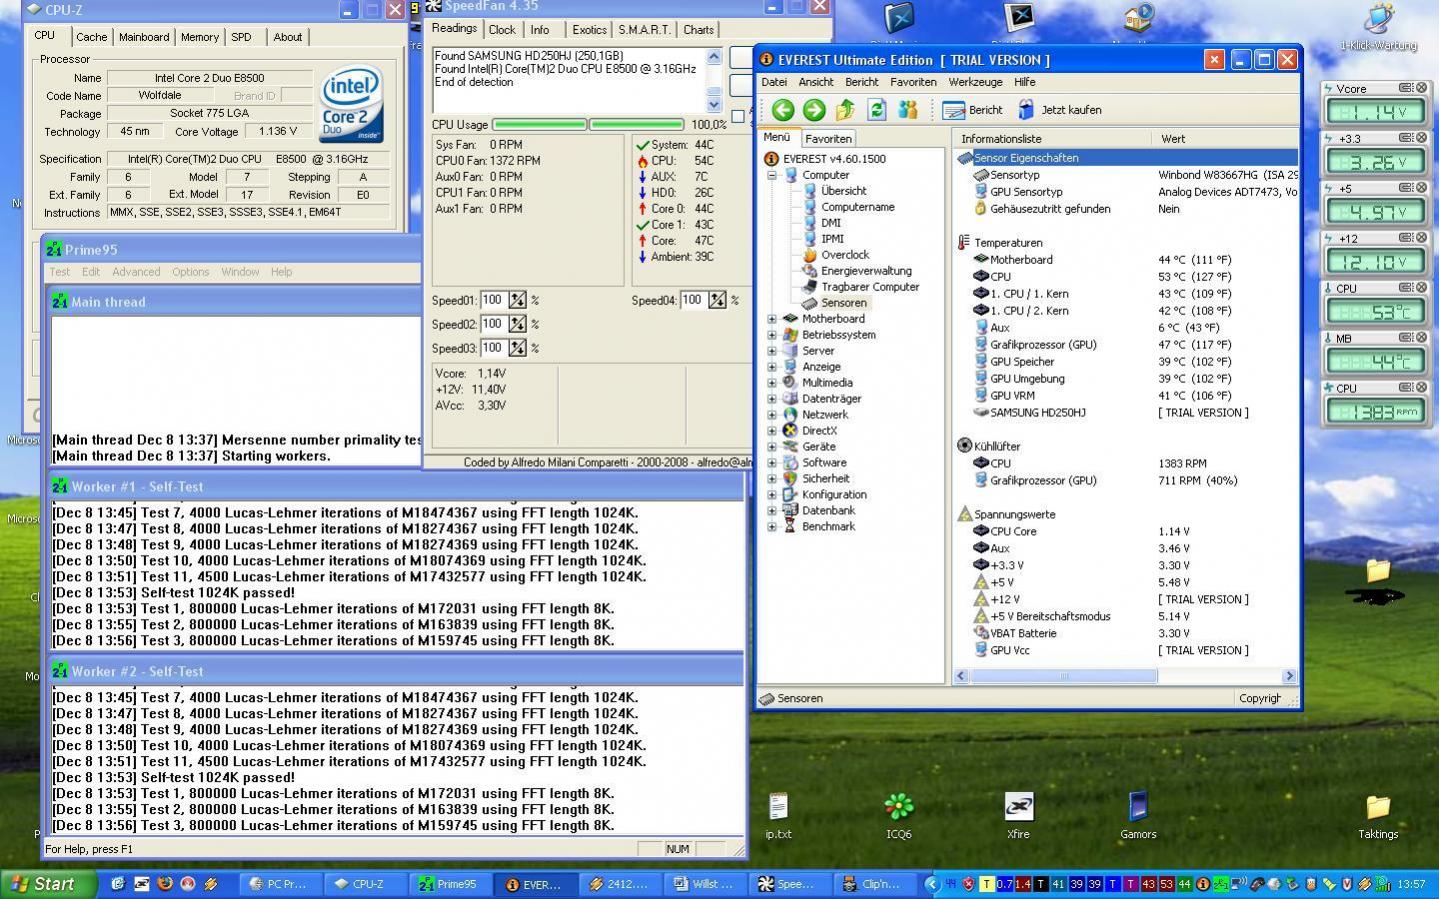This screenshot has height=899, width=1439.
Task: Click EVEREST toolbar green Forward arrow
Action: coord(814,110)
